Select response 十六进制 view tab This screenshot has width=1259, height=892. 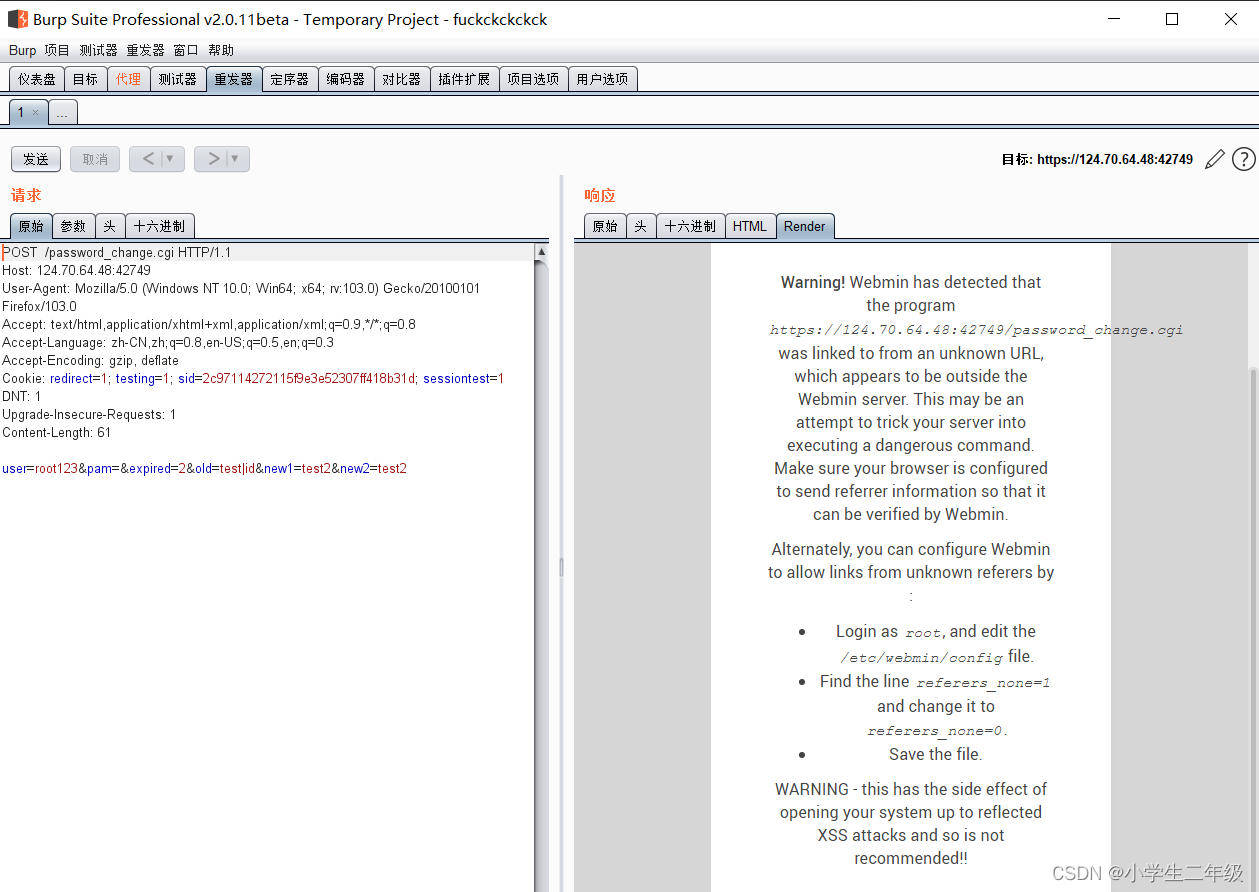point(690,226)
